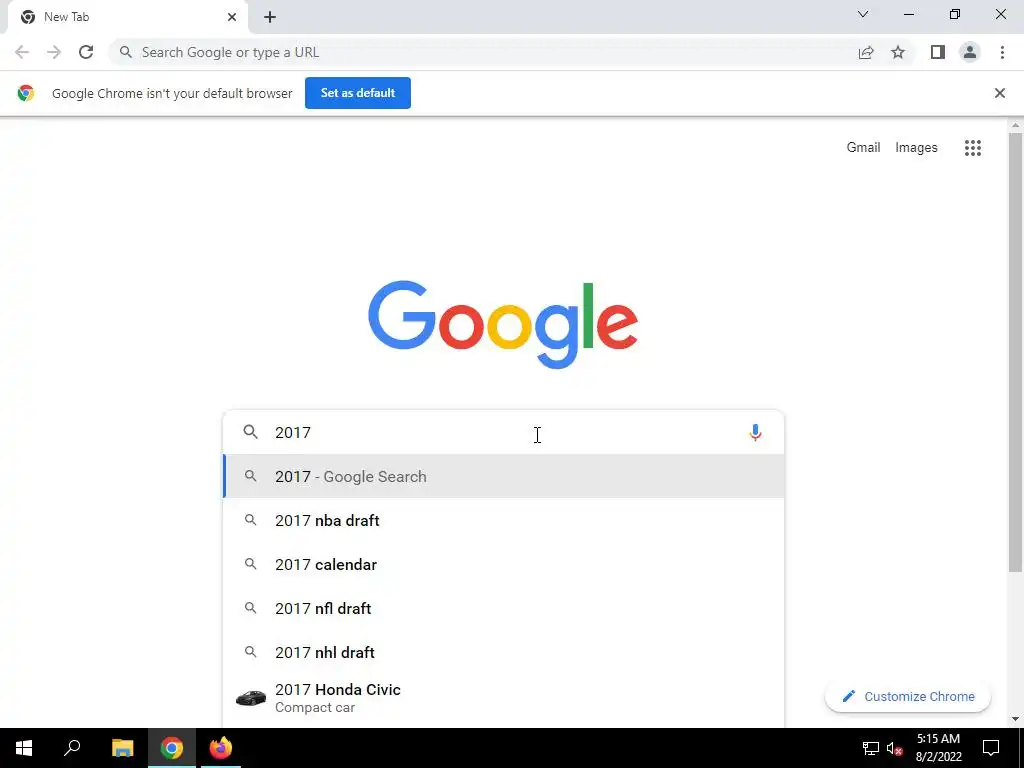Screen dimensions: 1024x768
Task: Open the Gmail link
Action: click(863, 148)
